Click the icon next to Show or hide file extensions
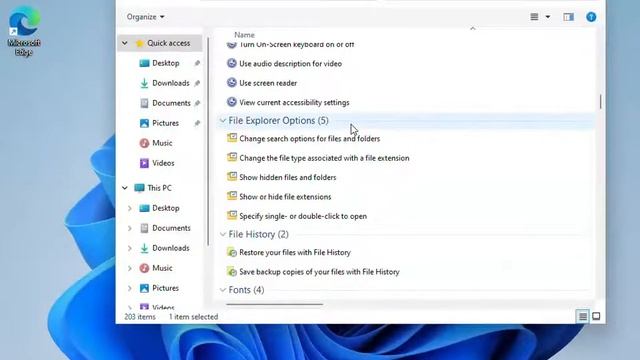The image size is (640, 360). [232, 196]
